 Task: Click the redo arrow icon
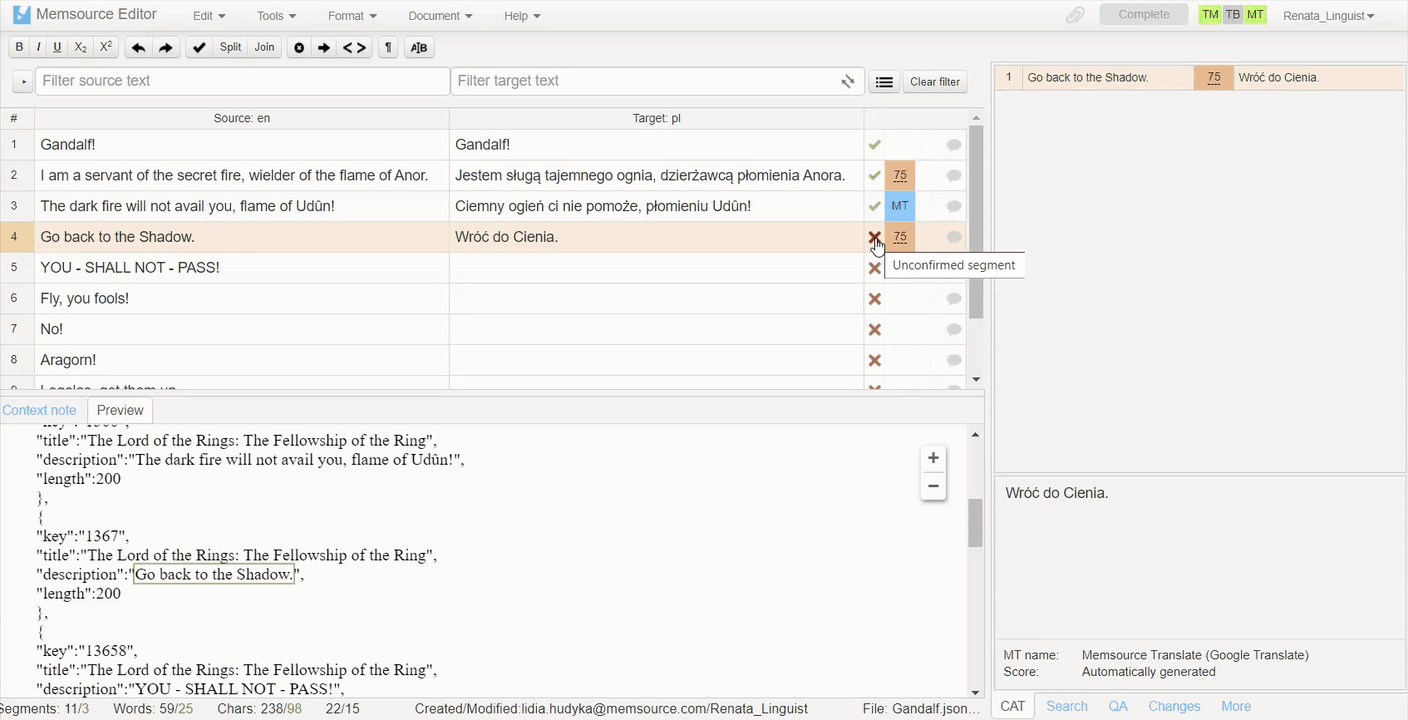(166, 48)
